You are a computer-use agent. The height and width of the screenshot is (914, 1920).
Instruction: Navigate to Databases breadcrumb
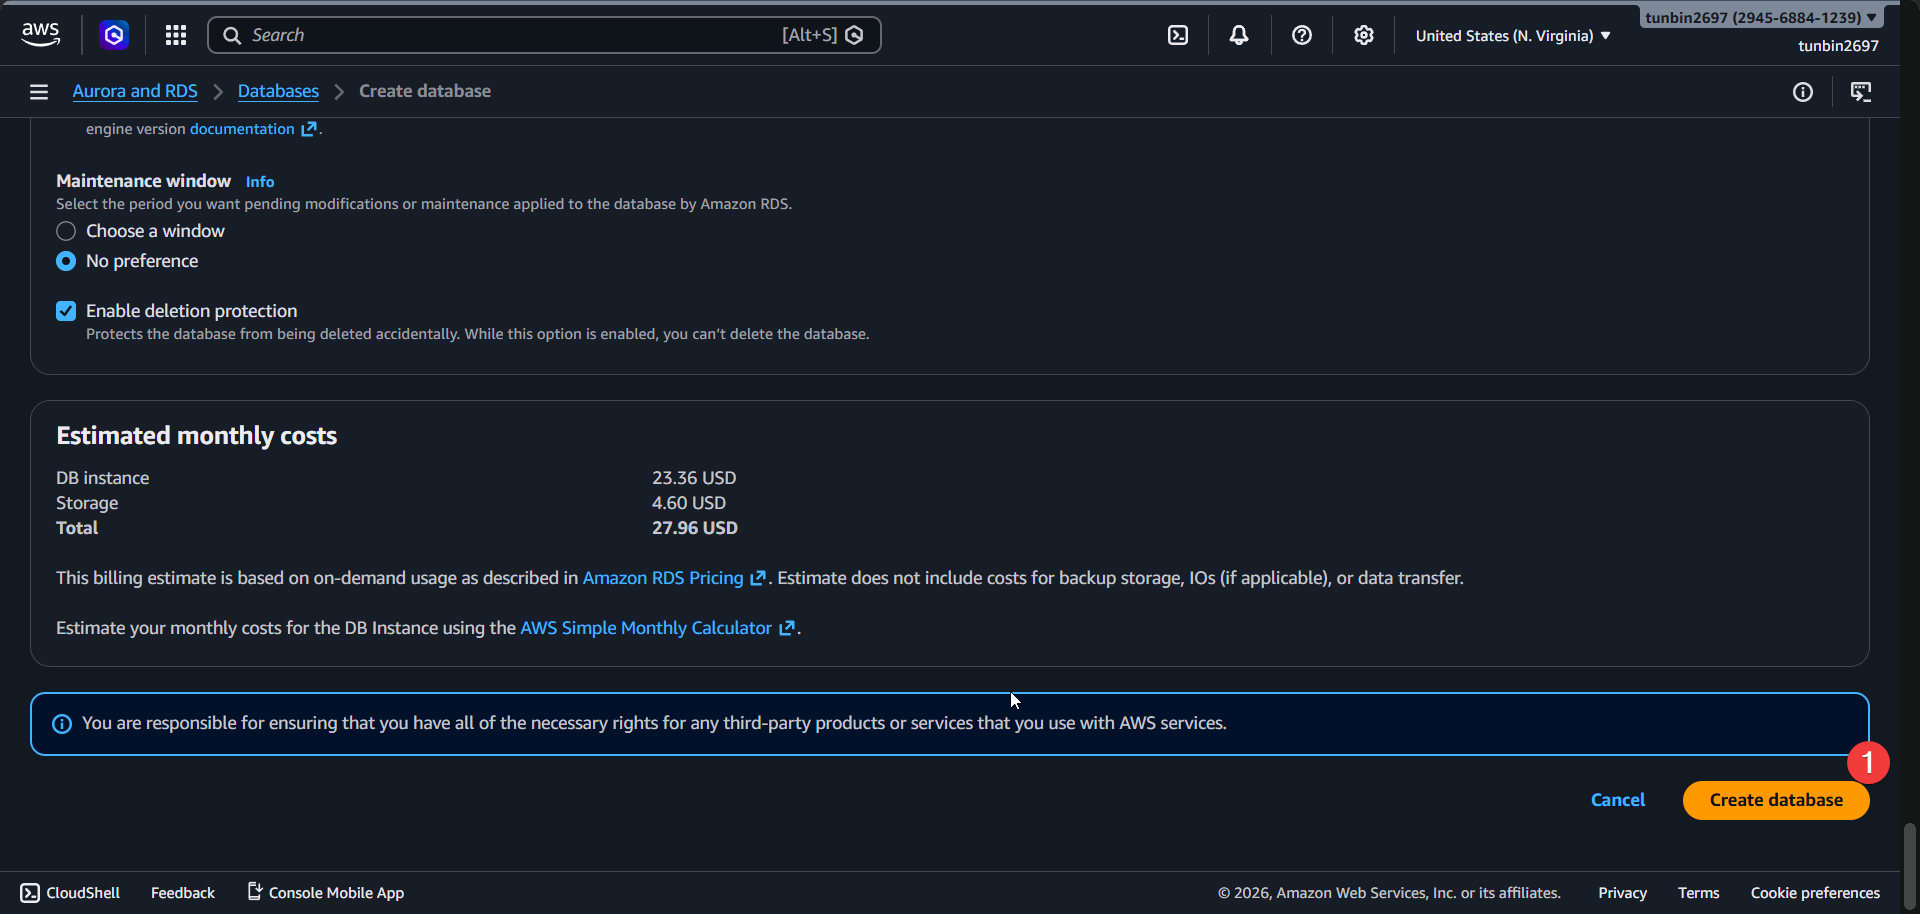coord(278,91)
